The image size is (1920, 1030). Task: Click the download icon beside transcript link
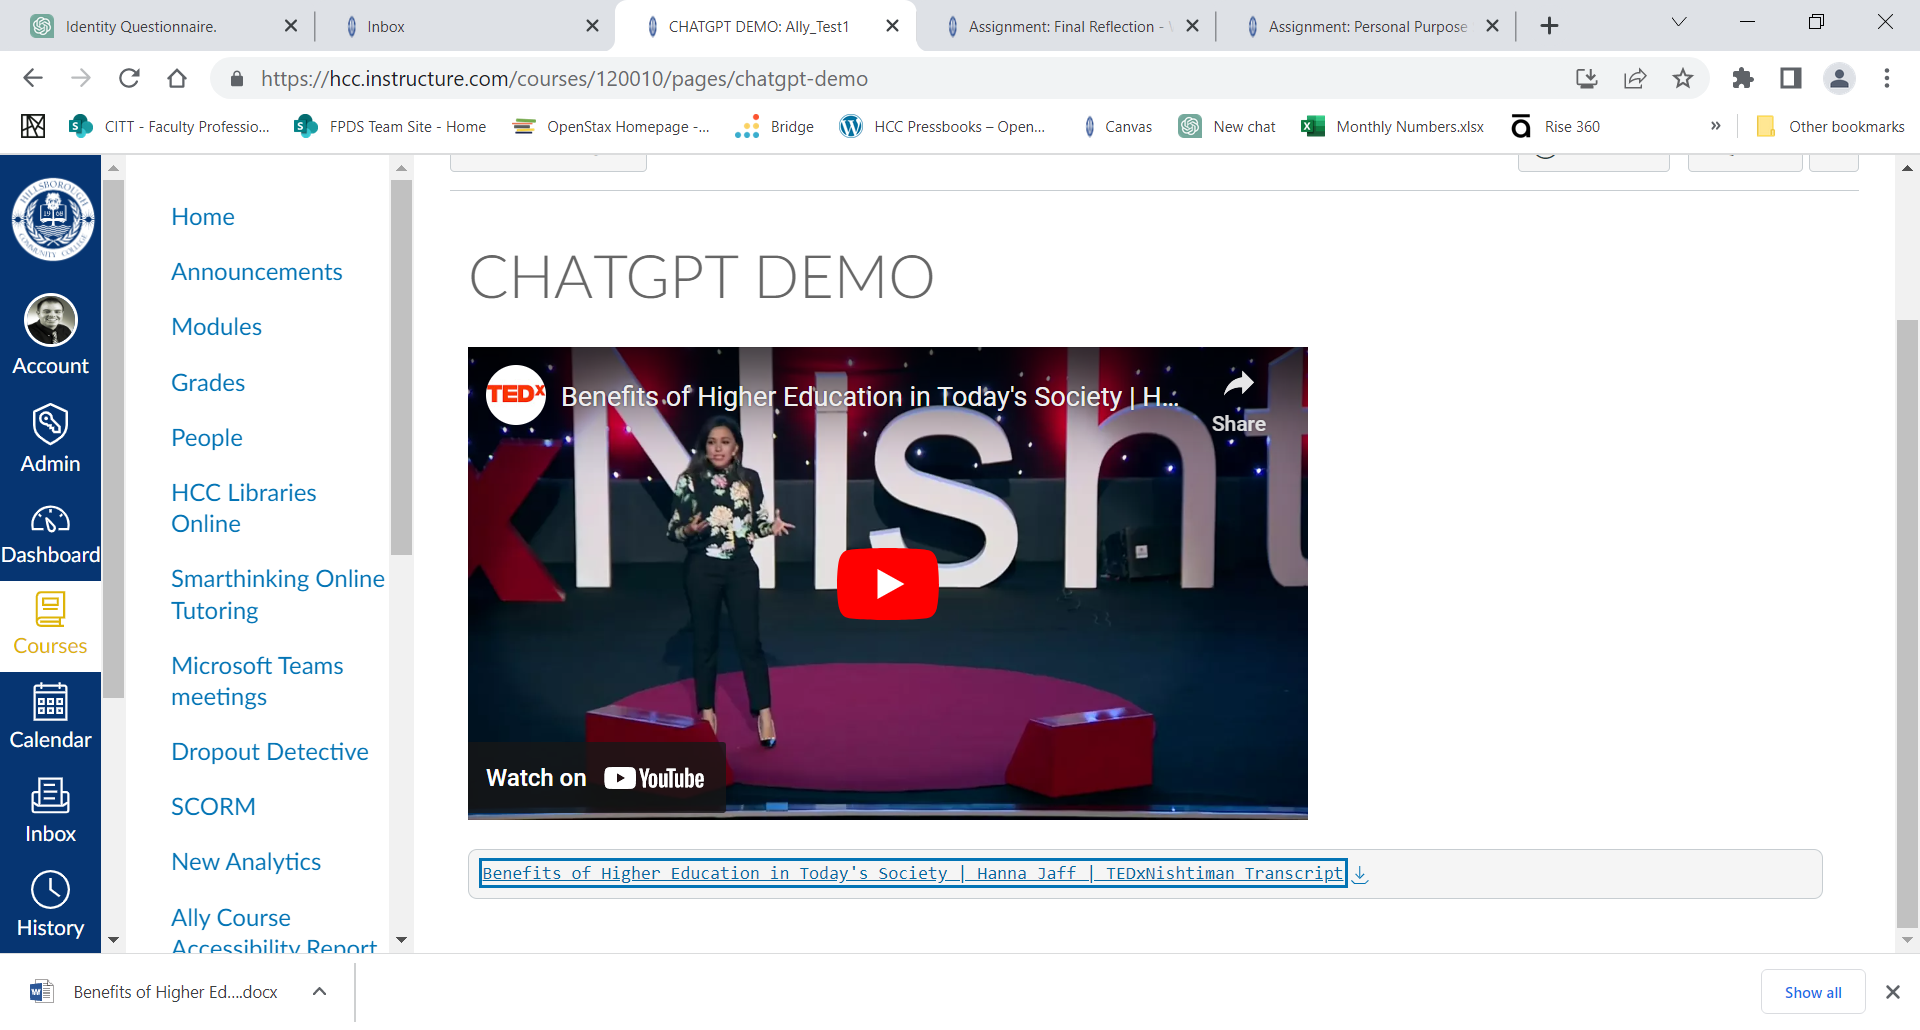pos(1360,874)
